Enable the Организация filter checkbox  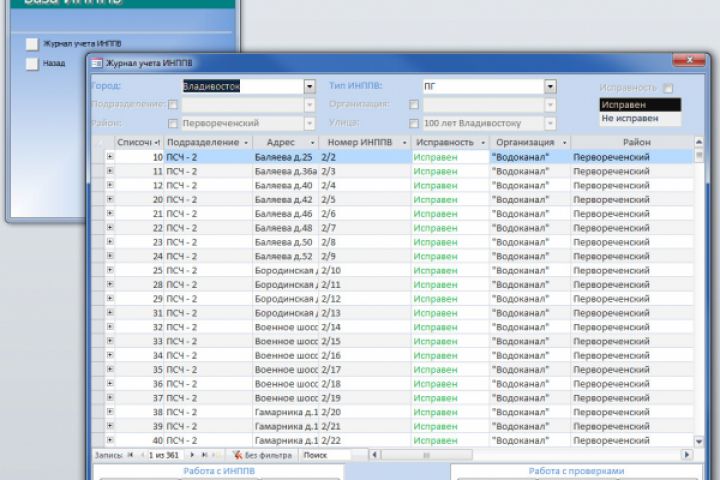[414, 105]
